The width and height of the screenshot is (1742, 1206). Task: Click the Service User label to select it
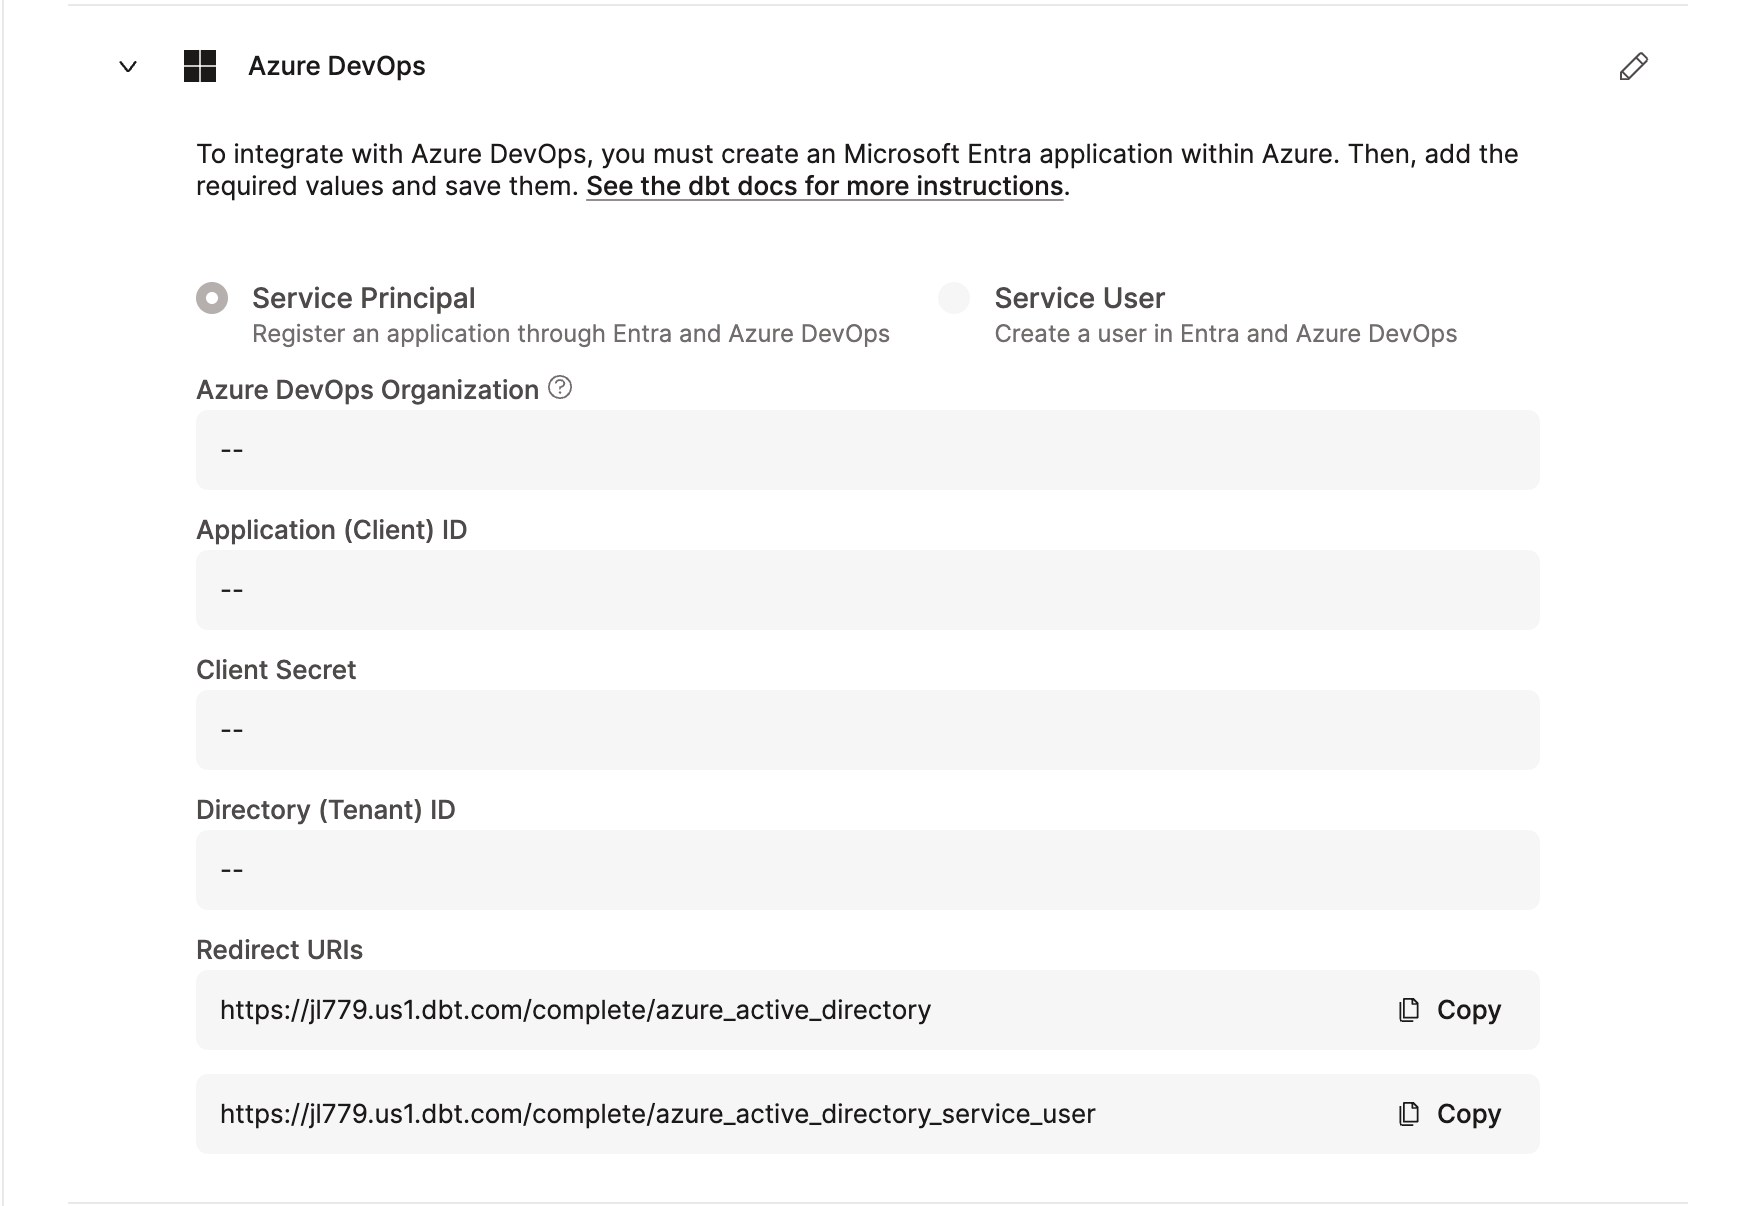click(1078, 297)
